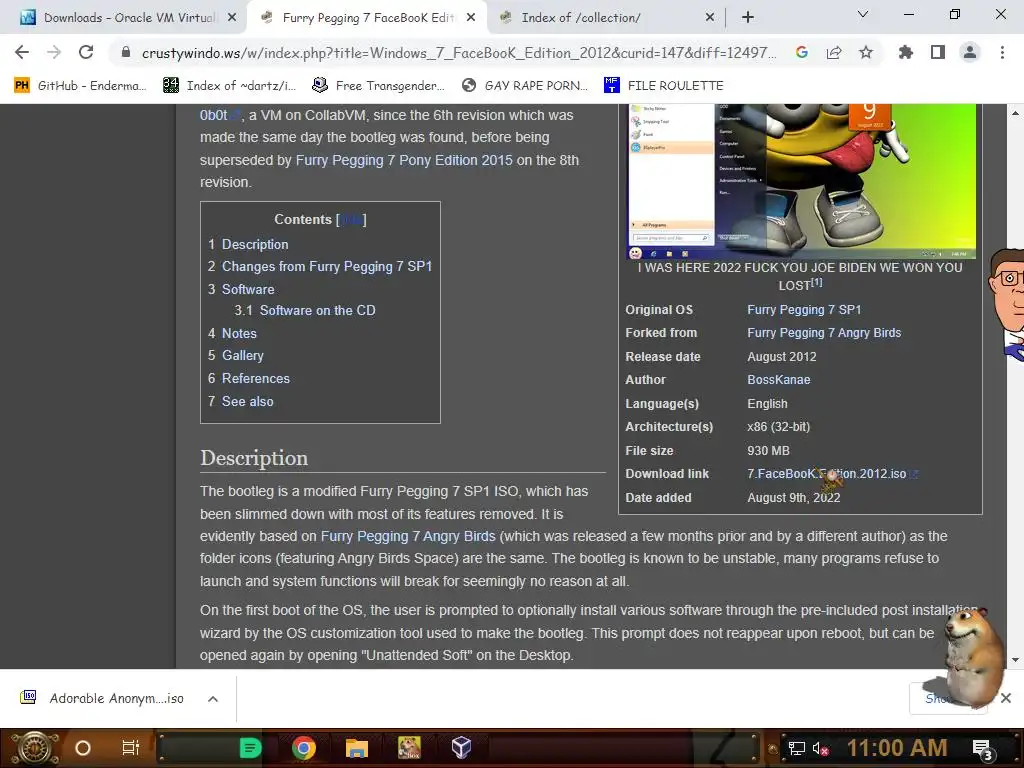The width and height of the screenshot is (1024, 768).
Task: Open File Explorer from the taskbar
Action: [x=357, y=748]
